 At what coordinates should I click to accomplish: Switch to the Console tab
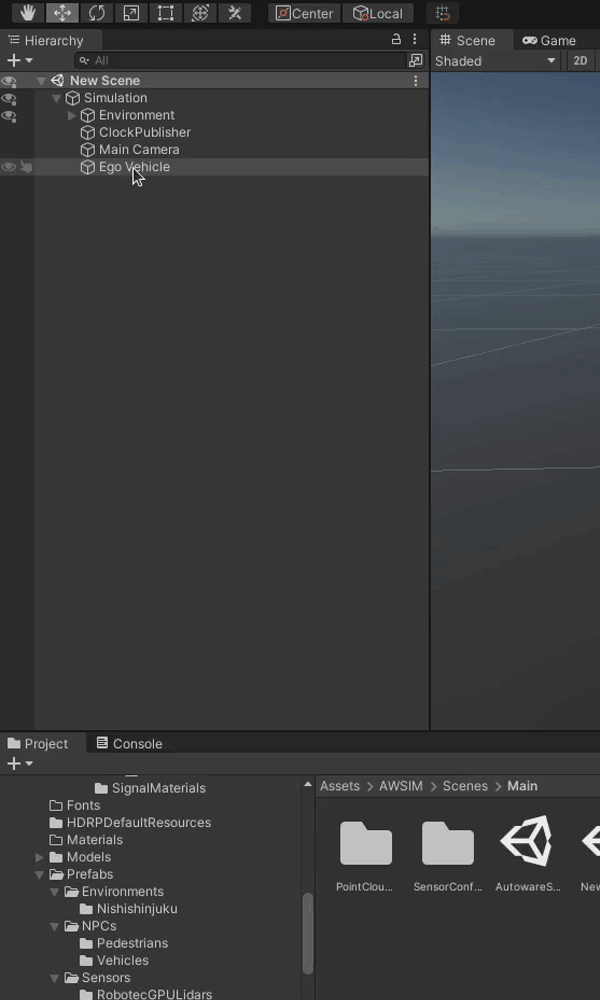(129, 744)
